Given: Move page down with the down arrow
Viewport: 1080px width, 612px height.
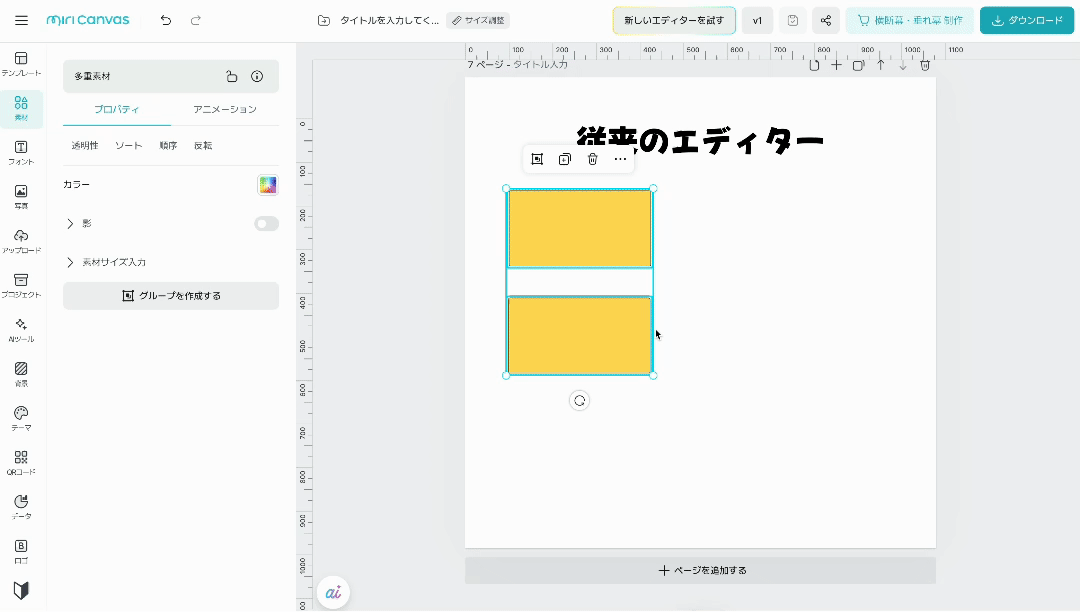Looking at the screenshot, I should coord(903,65).
